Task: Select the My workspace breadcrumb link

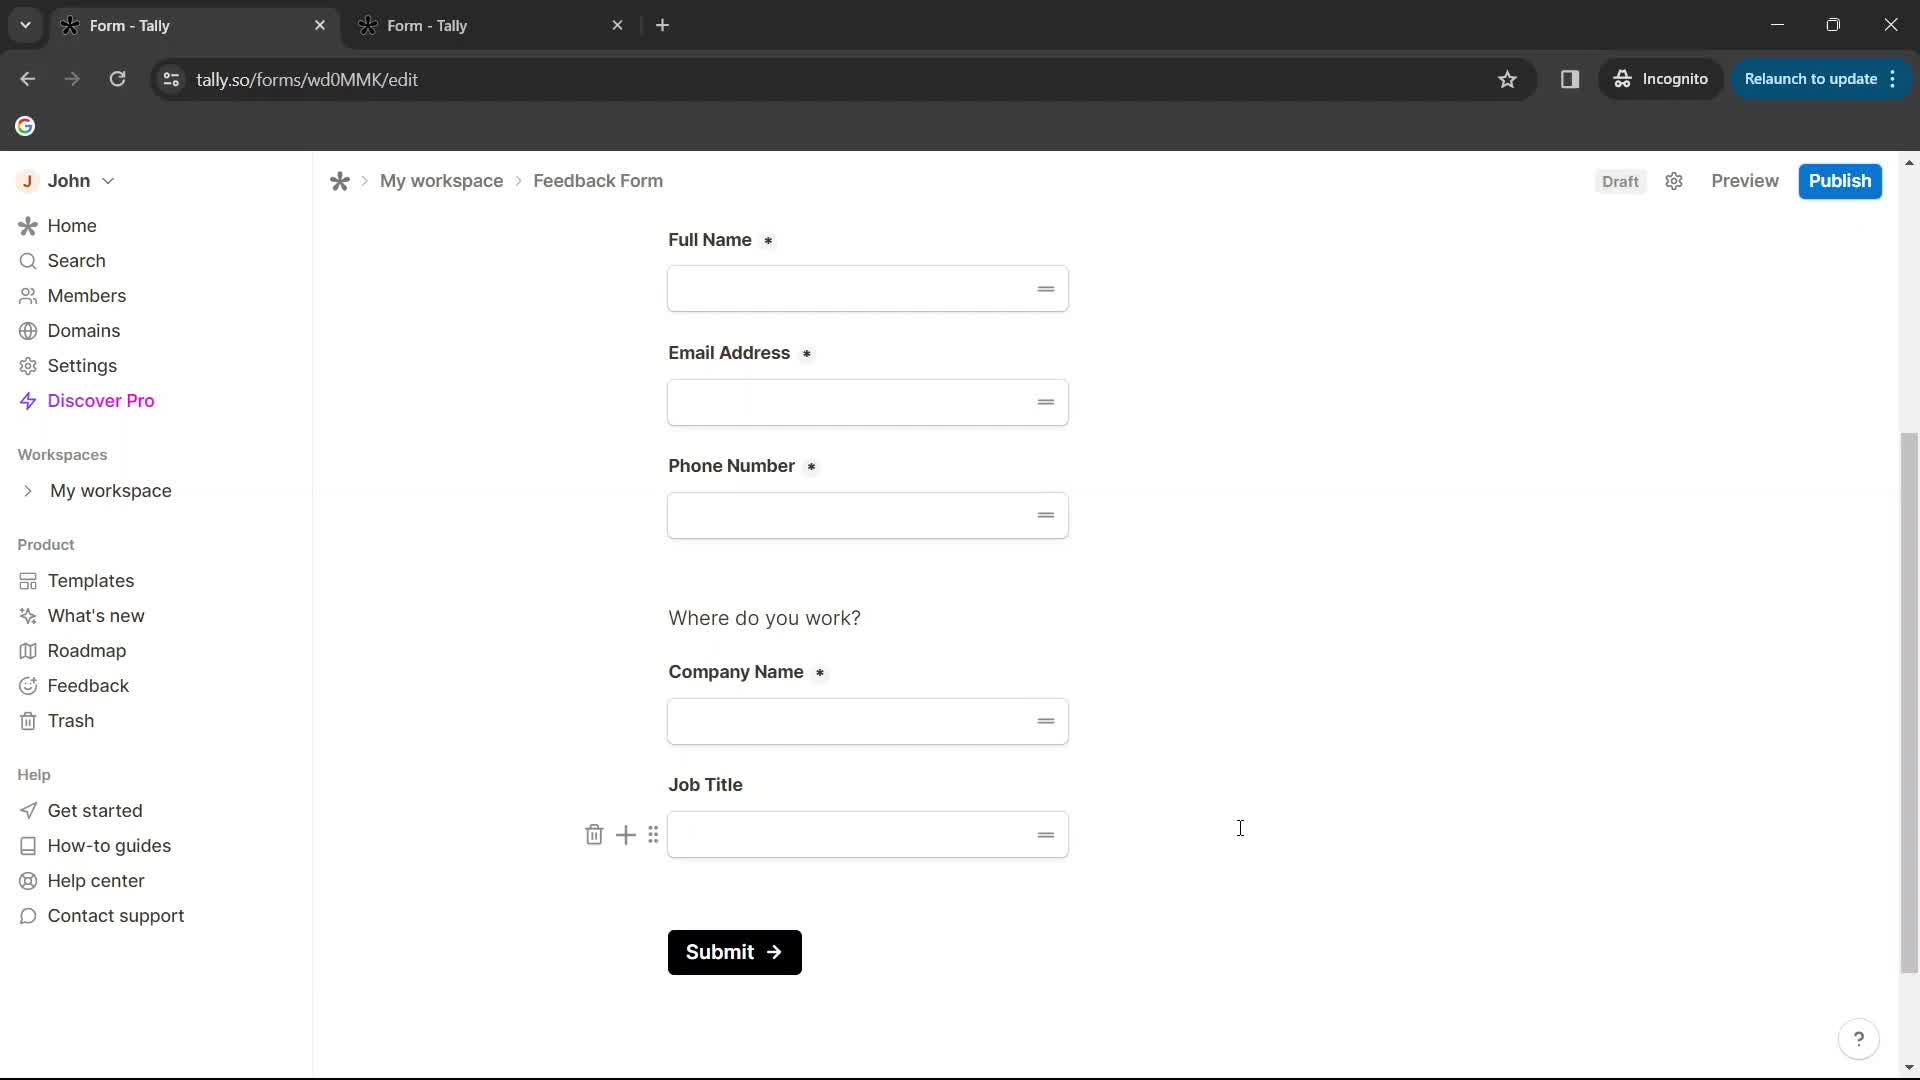Action: [442, 181]
